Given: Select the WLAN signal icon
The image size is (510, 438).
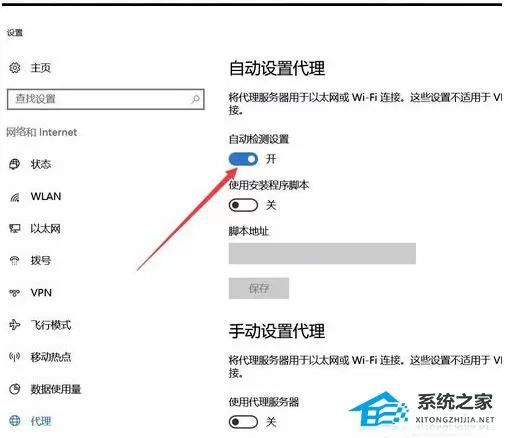Looking at the screenshot, I should (x=15, y=197).
